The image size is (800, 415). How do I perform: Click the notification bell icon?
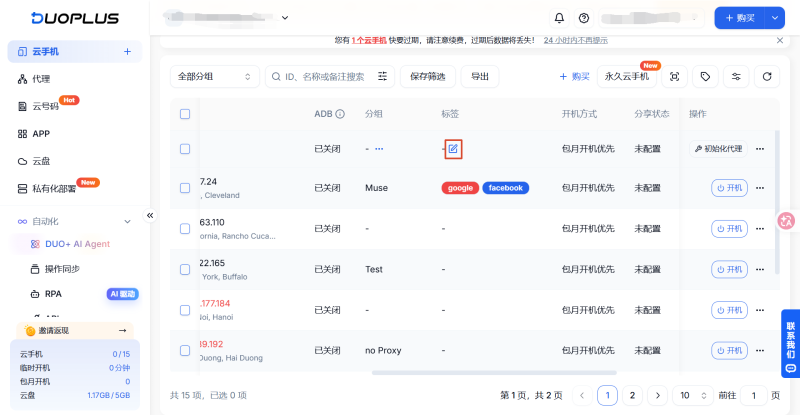pos(559,18)
